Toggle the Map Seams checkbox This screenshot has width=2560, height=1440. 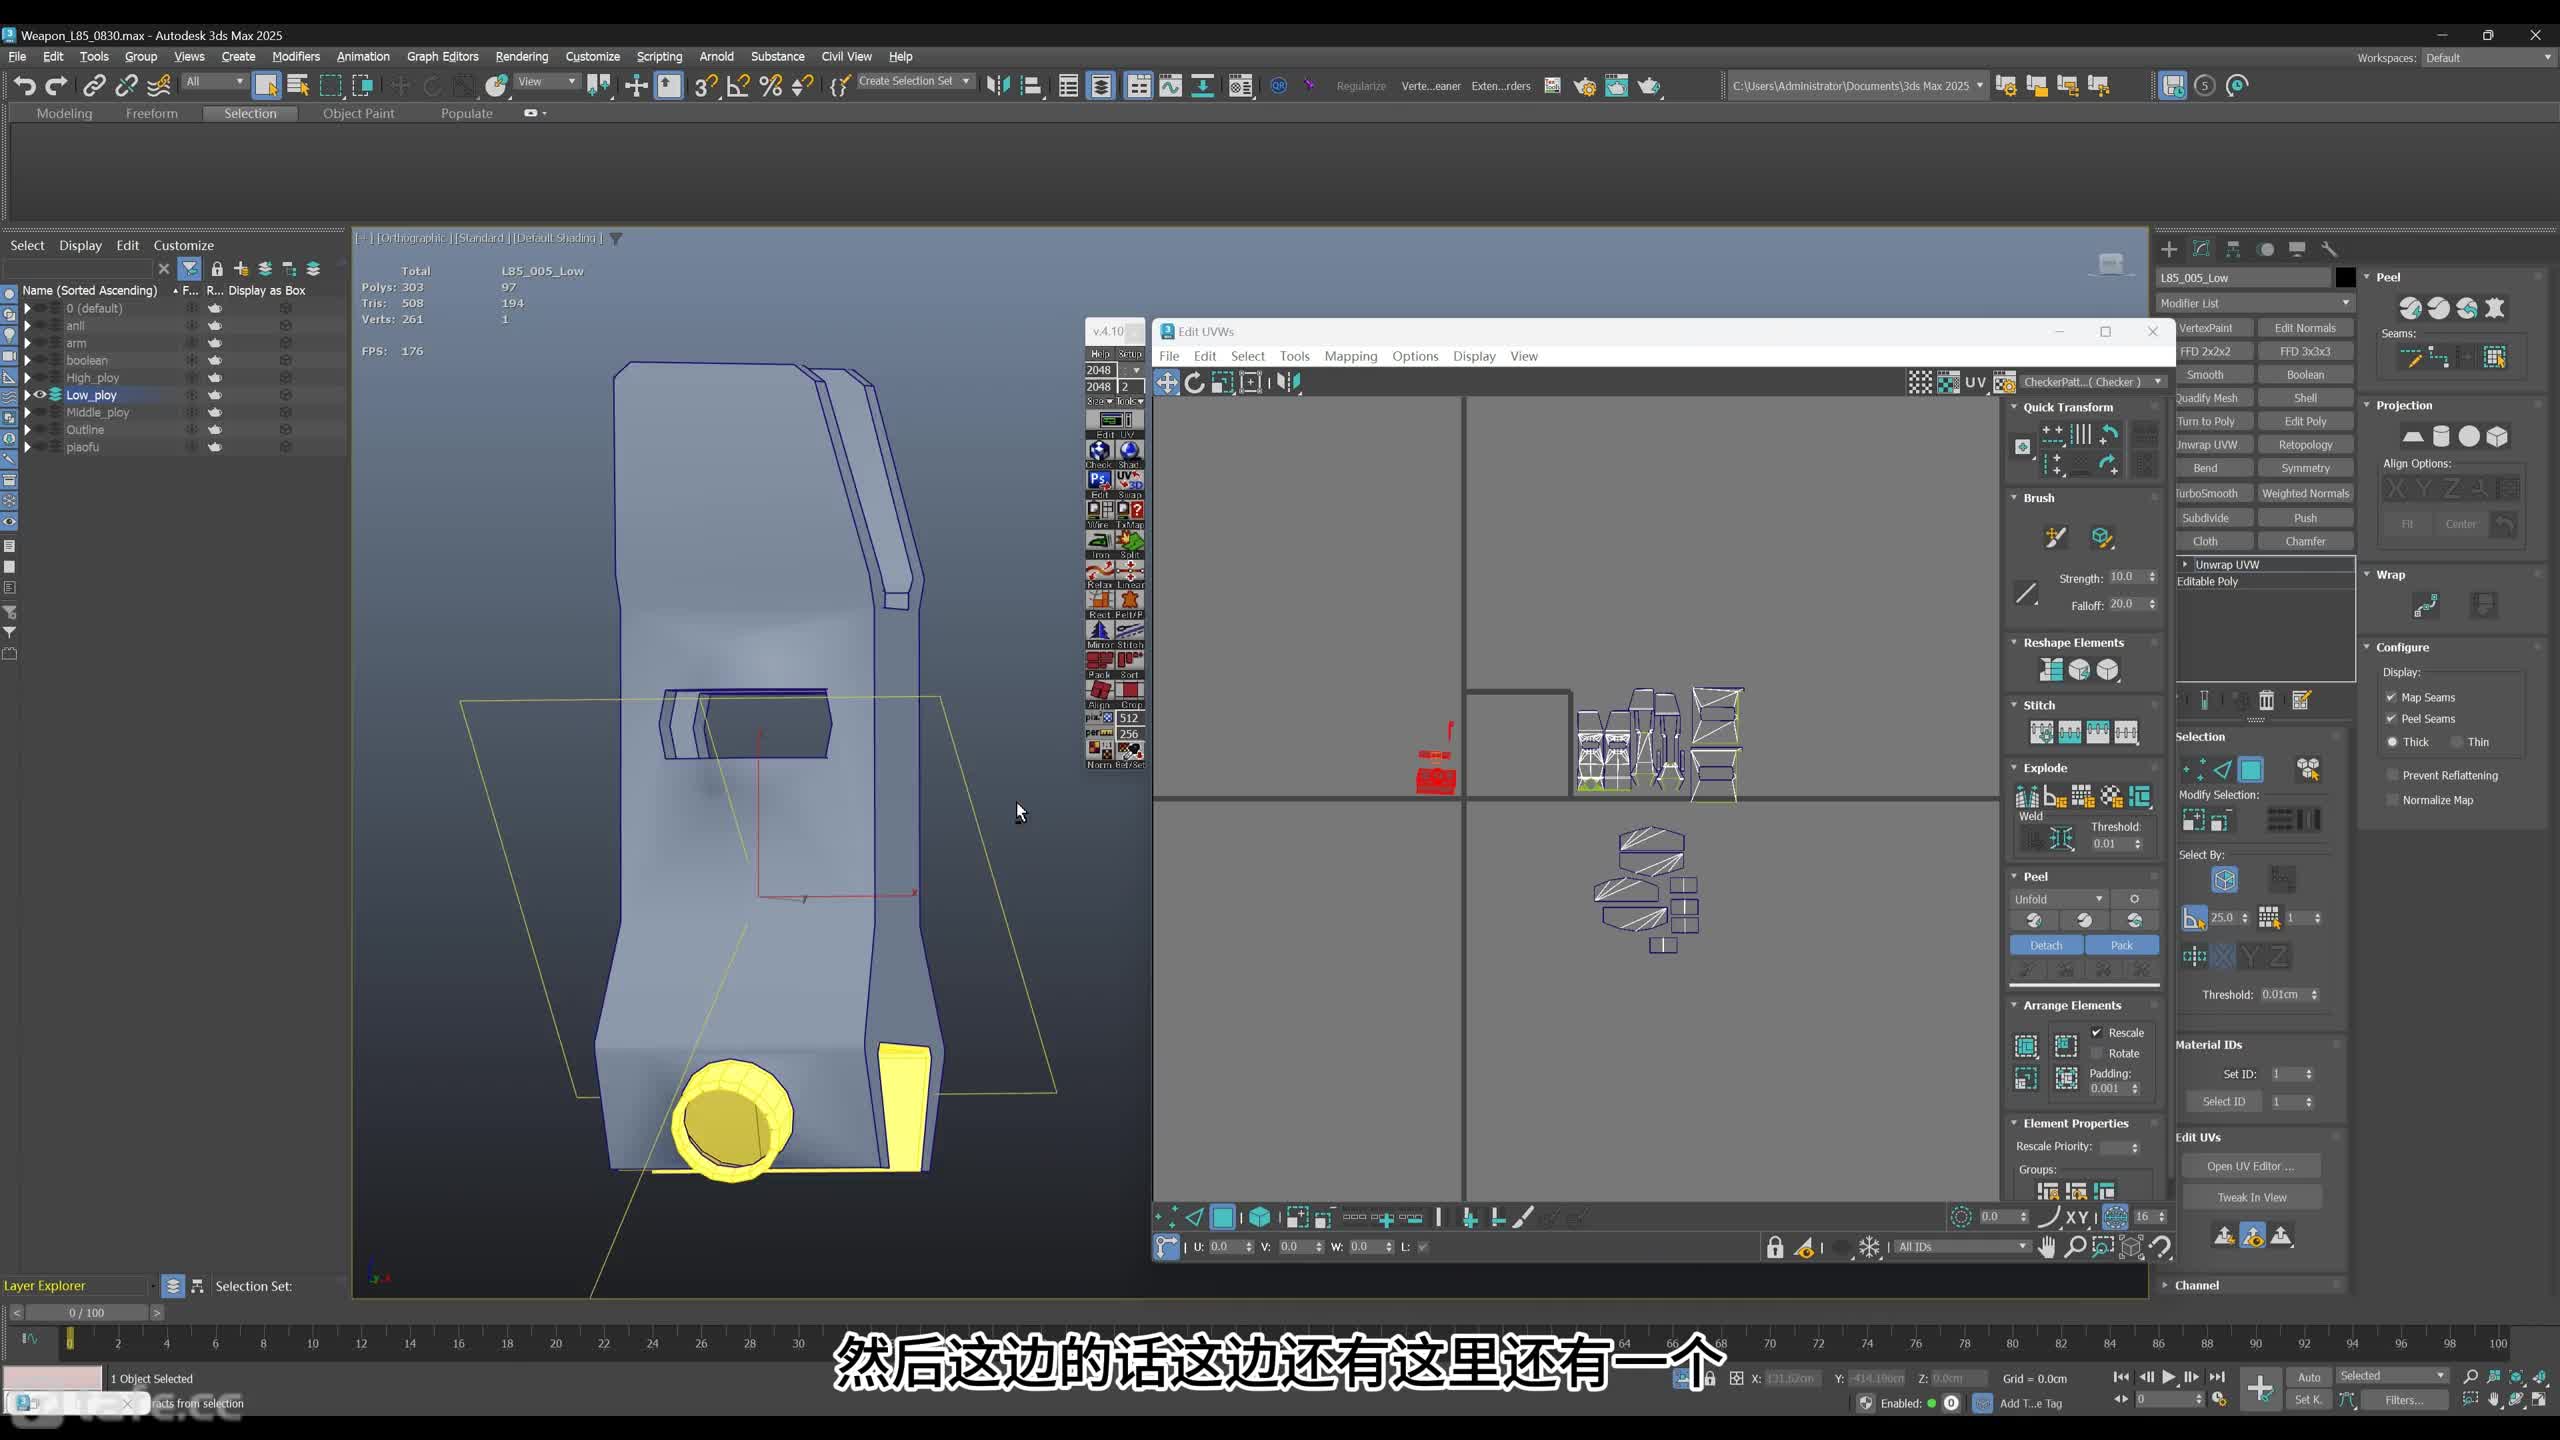pyautogui.click(x=2391, y=697)
